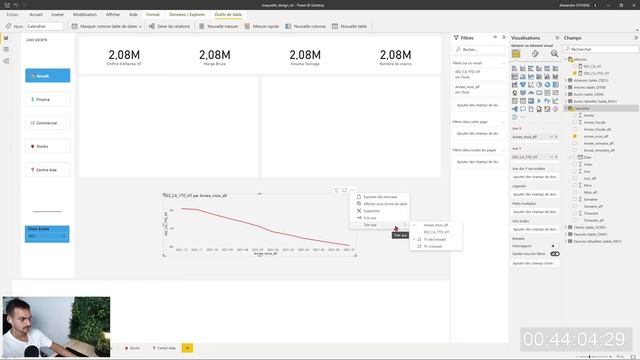Remove 002_CA_YTD_HT from Axe Y with the X
640x360 pixels.
[556, 157]
